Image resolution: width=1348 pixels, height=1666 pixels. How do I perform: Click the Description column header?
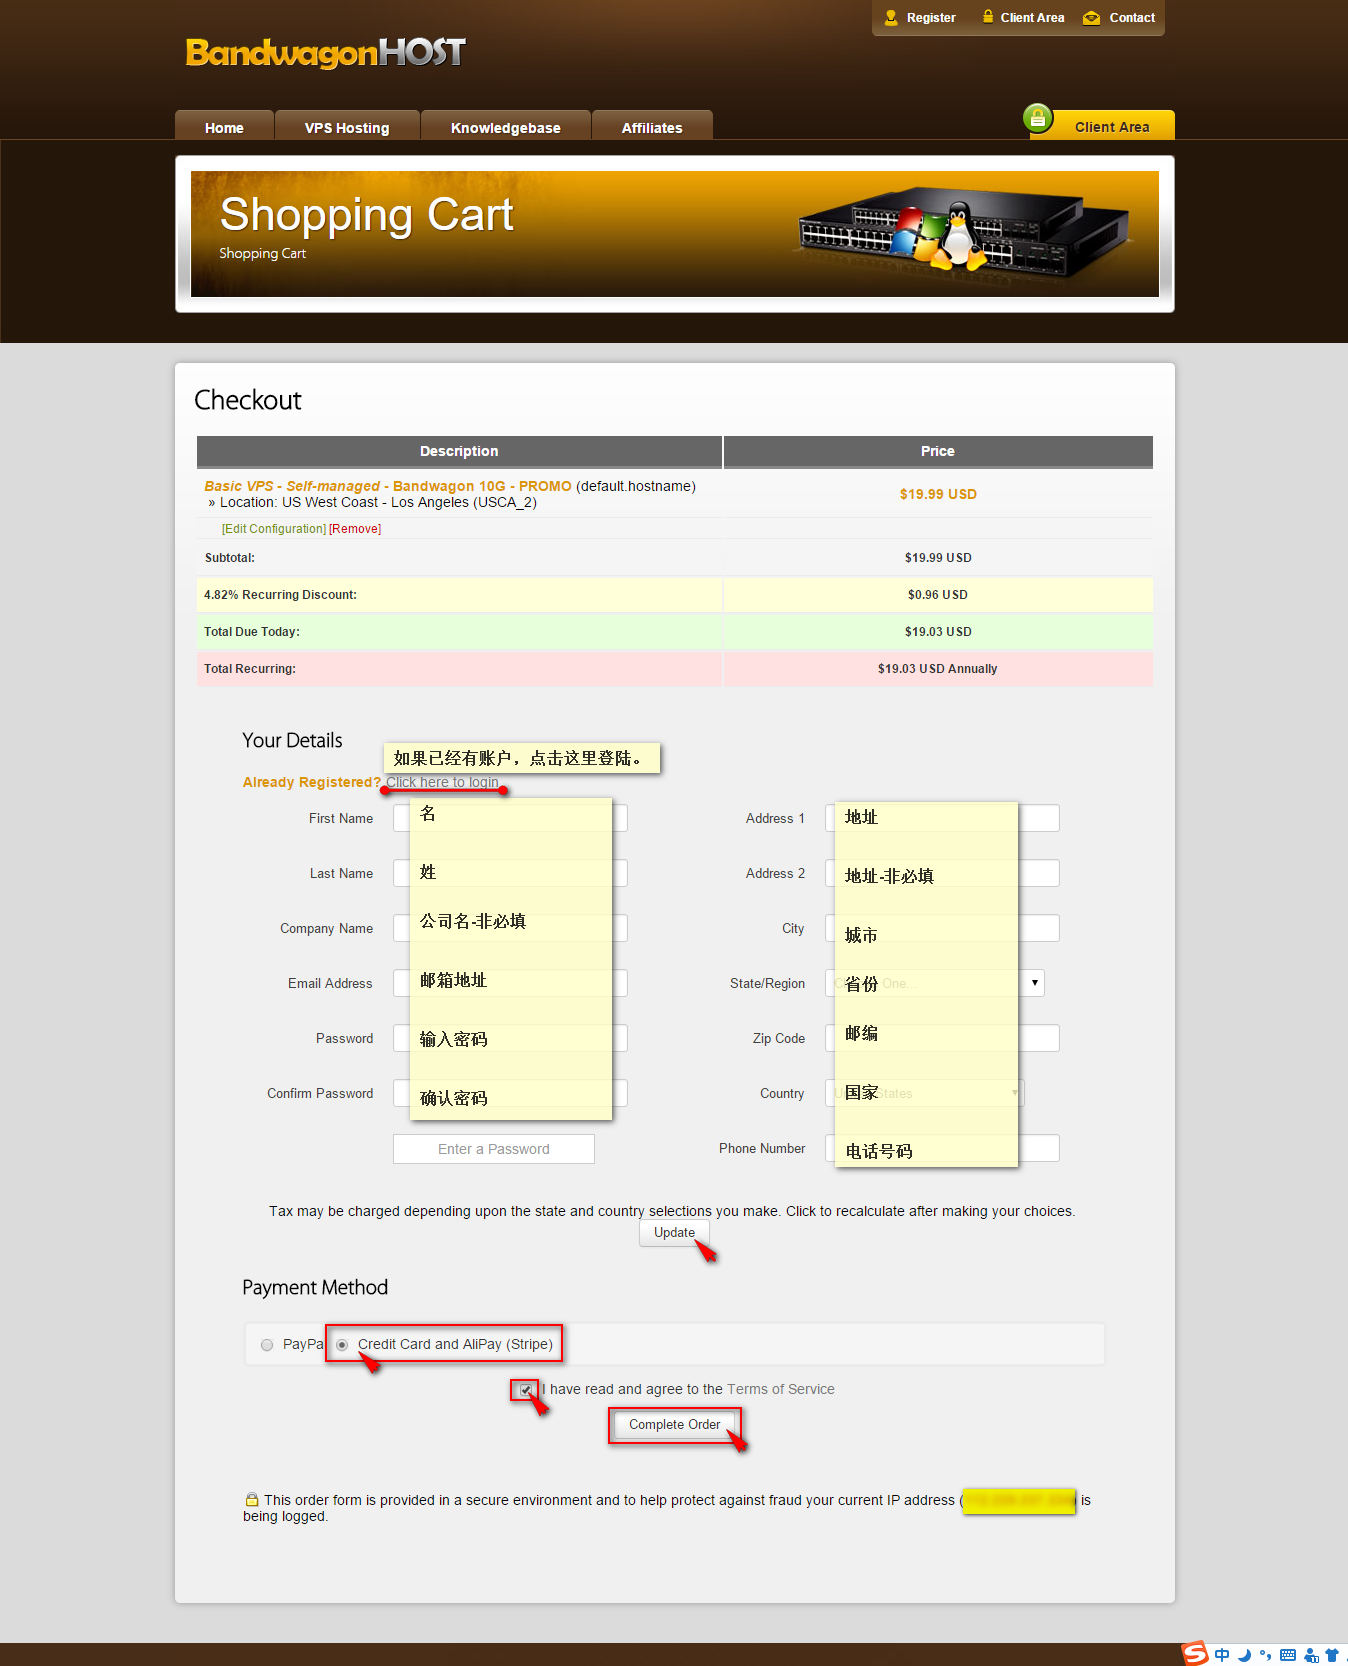459,451
